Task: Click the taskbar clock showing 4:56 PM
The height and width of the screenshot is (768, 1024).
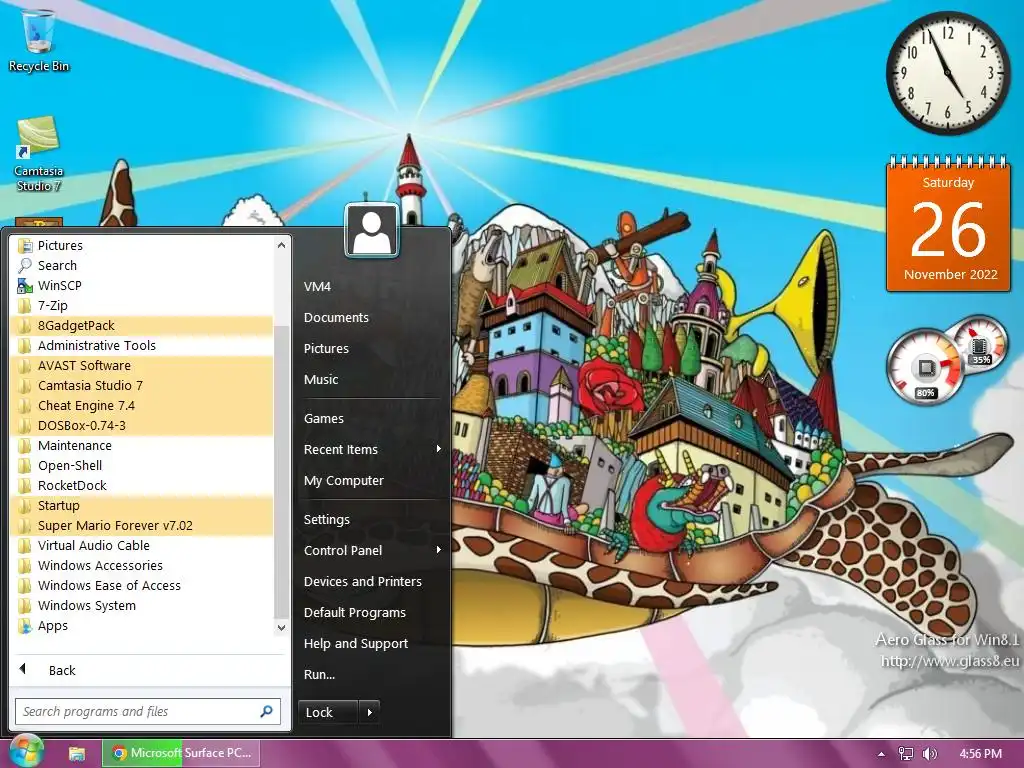Action: click(x=980, y=754)
